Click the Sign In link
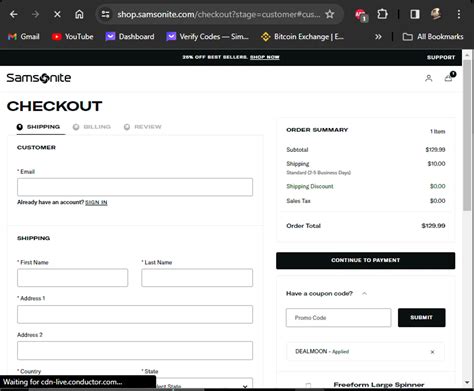Viewport: 474px width, 391px height. click(96, 202)
